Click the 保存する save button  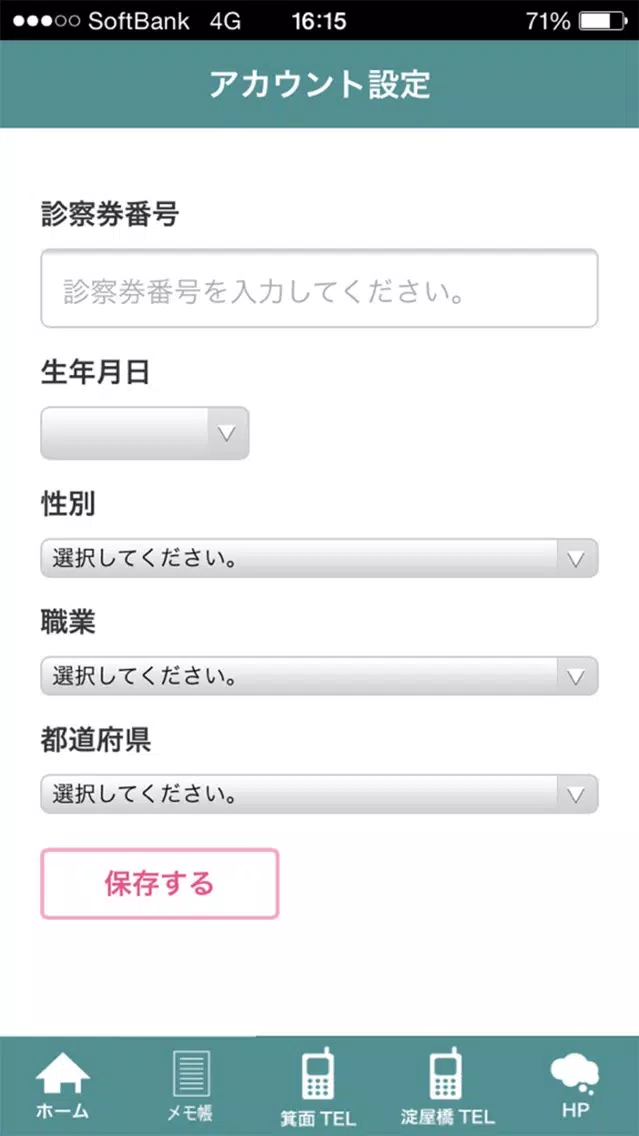tap(159, 884)
